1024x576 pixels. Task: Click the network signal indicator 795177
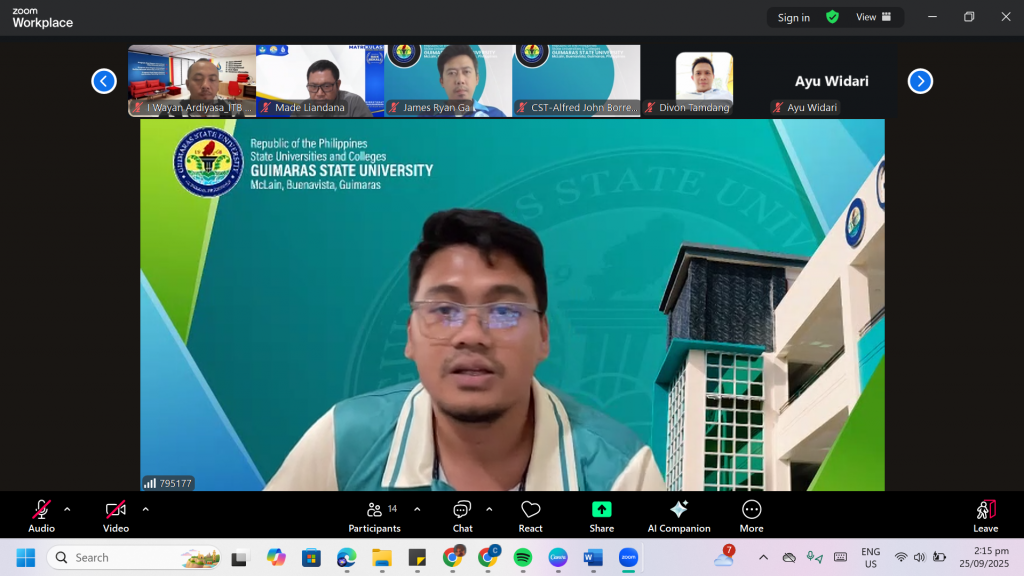(x=168, y=483)
